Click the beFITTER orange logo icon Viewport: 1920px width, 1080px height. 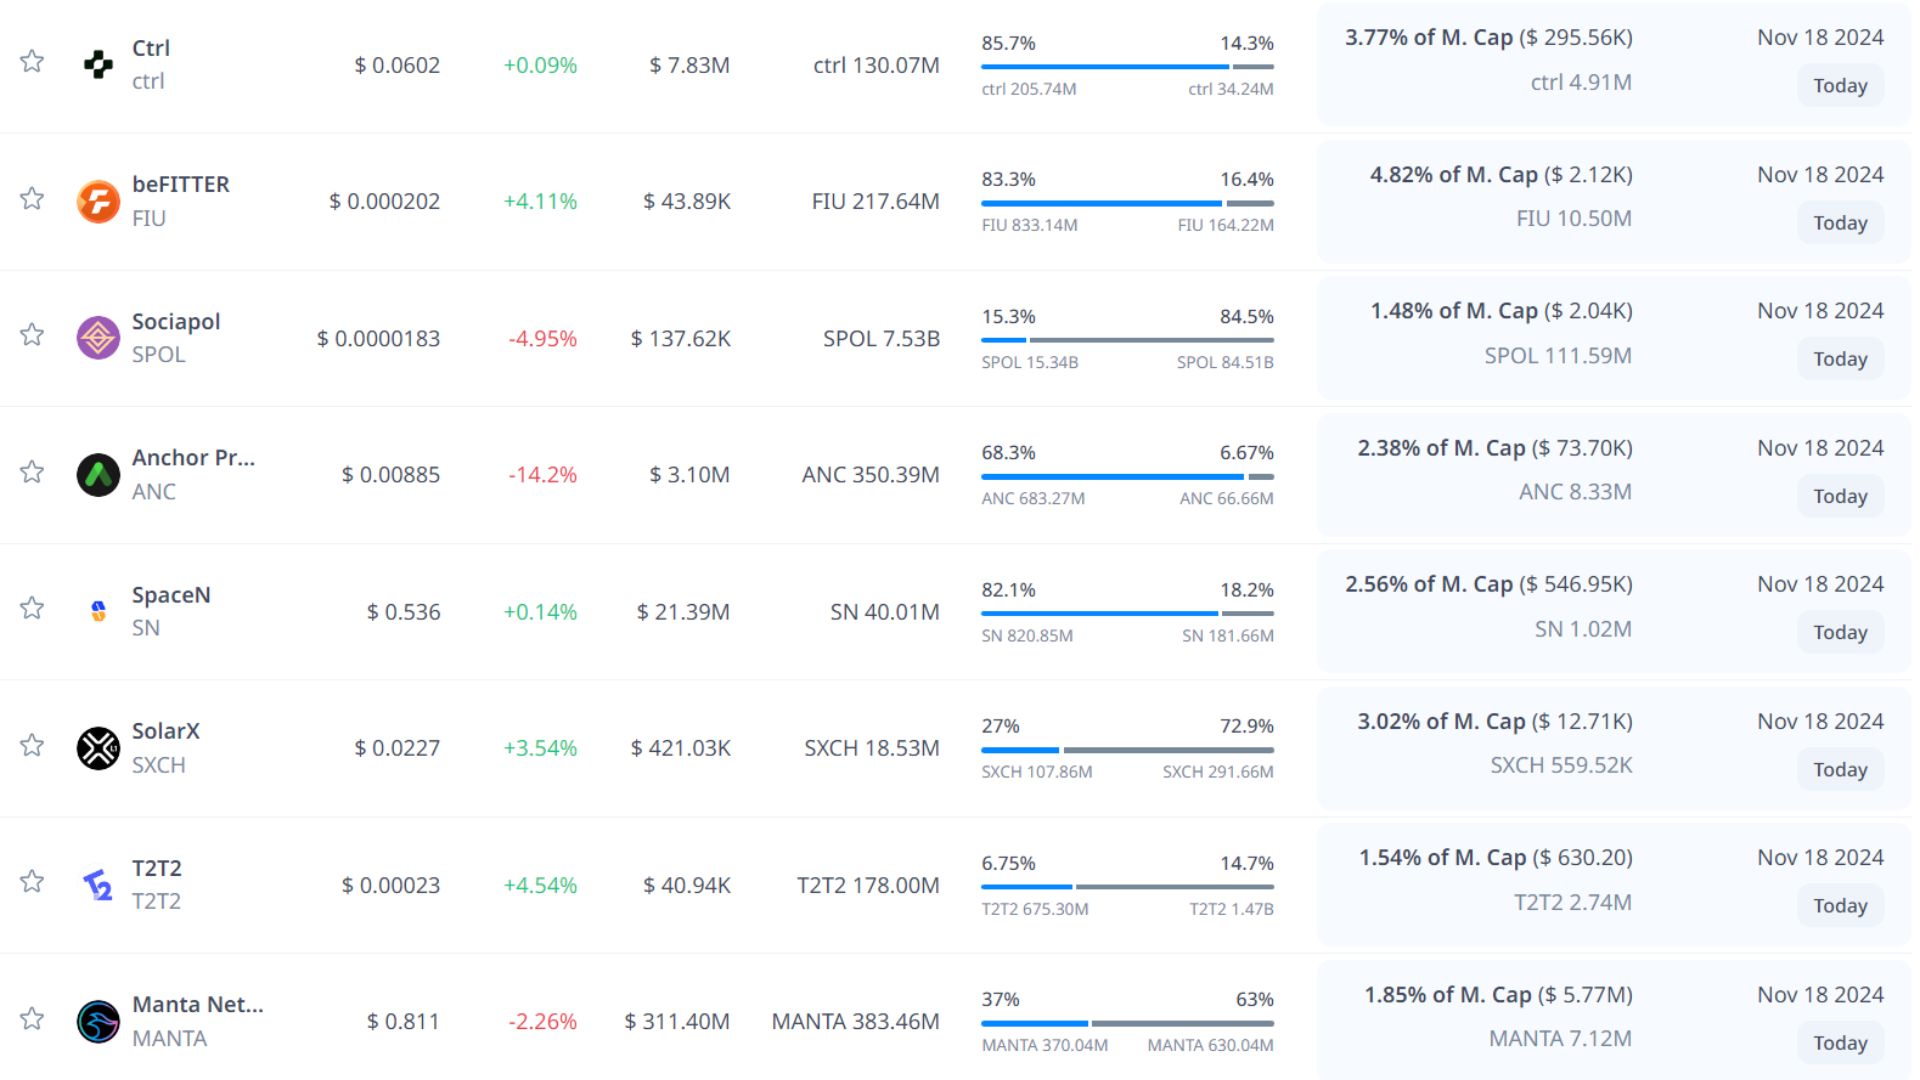pyautogui.click(x=98, y=202)
